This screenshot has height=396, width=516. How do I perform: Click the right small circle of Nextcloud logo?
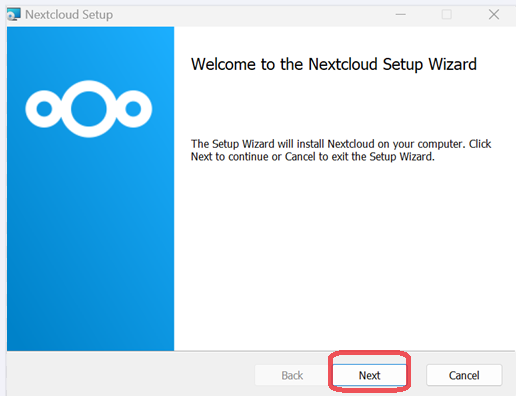(133, 109)
